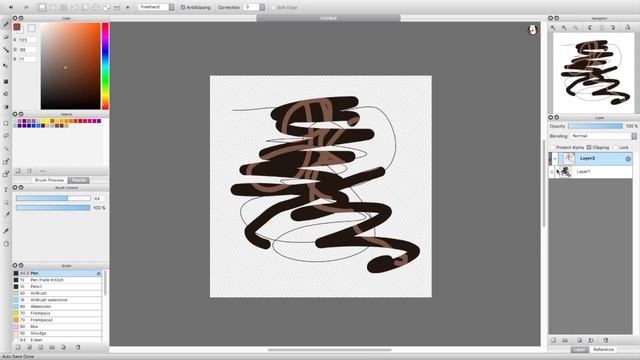The height and width of the screenshot is (360, 640).
Task: Select the Eraser tool in the left toolbar
Action: [6, 38]
